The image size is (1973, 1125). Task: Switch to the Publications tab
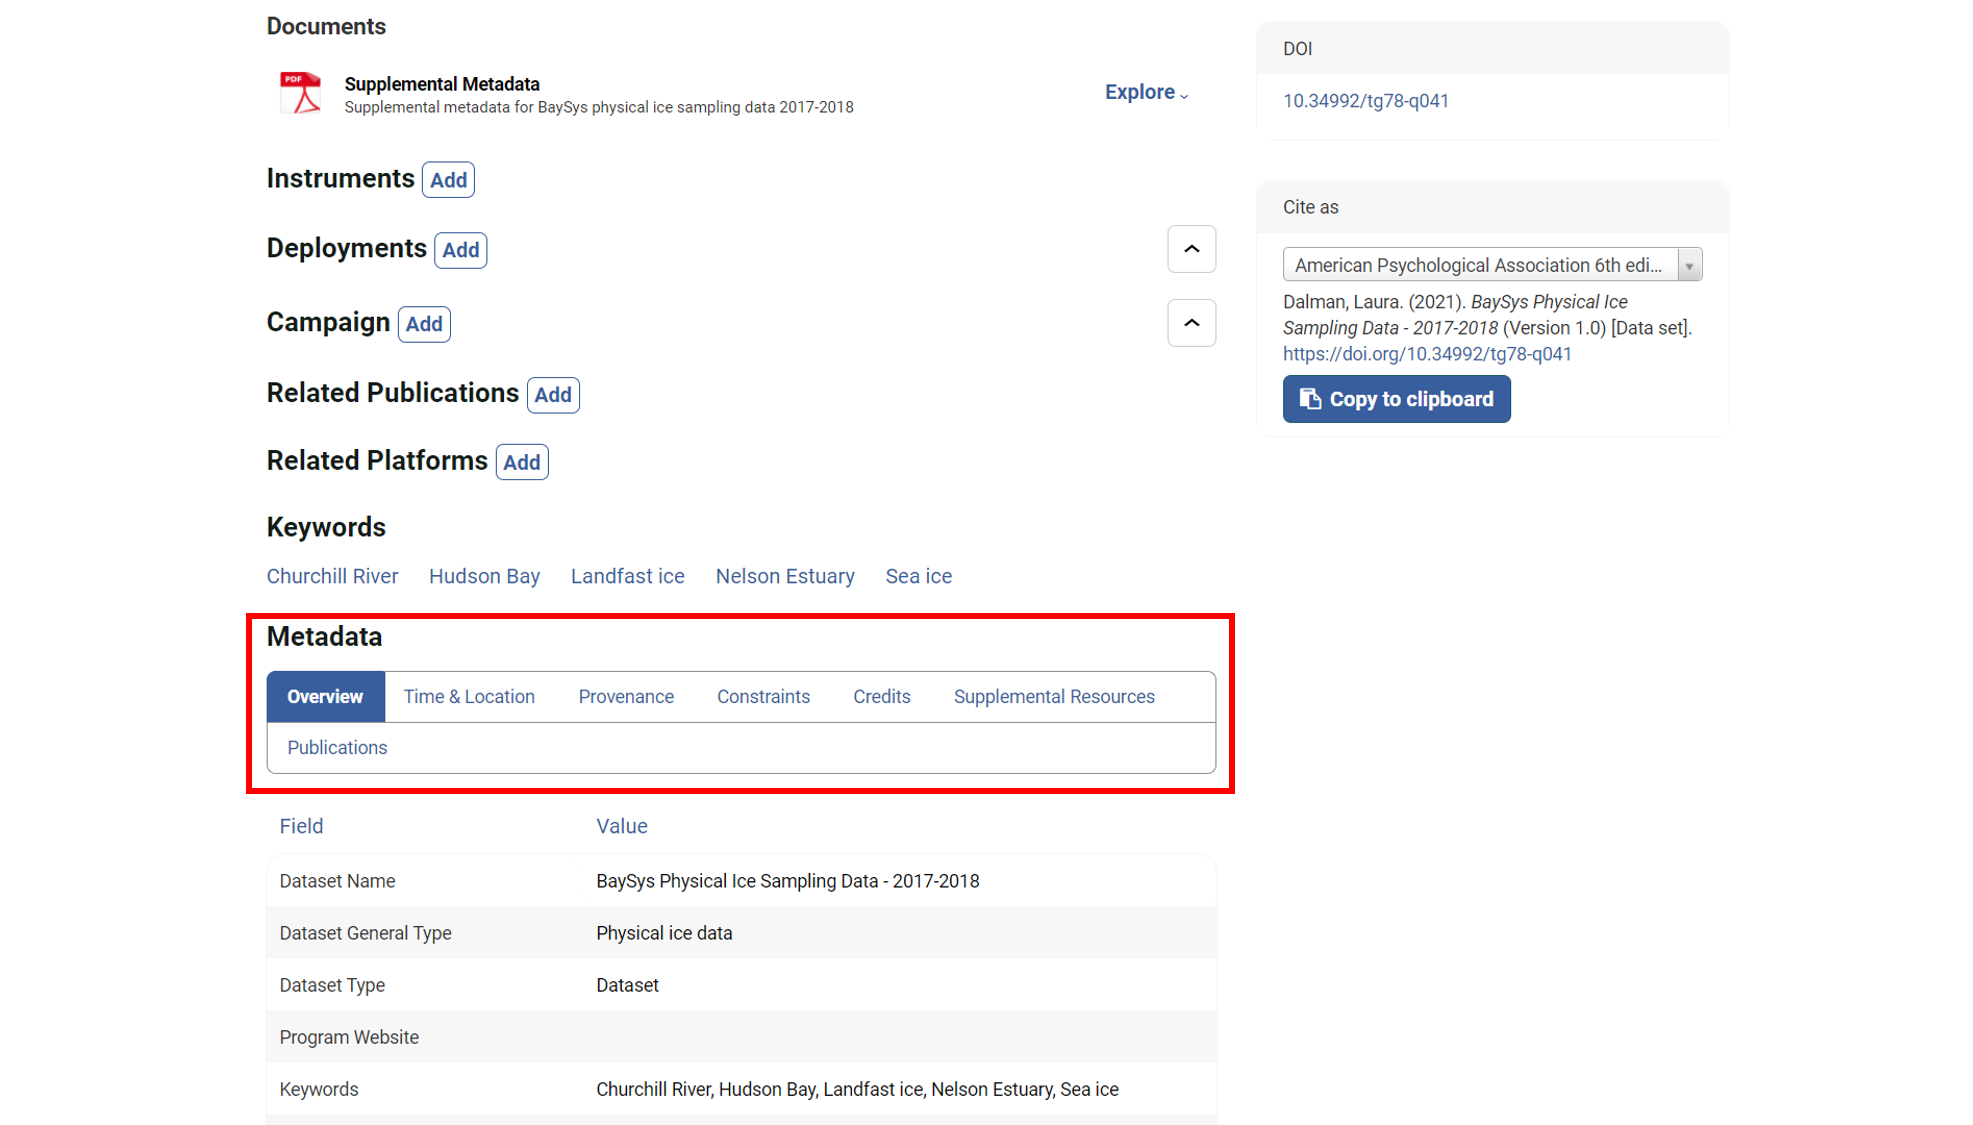[x=337, y=748]
